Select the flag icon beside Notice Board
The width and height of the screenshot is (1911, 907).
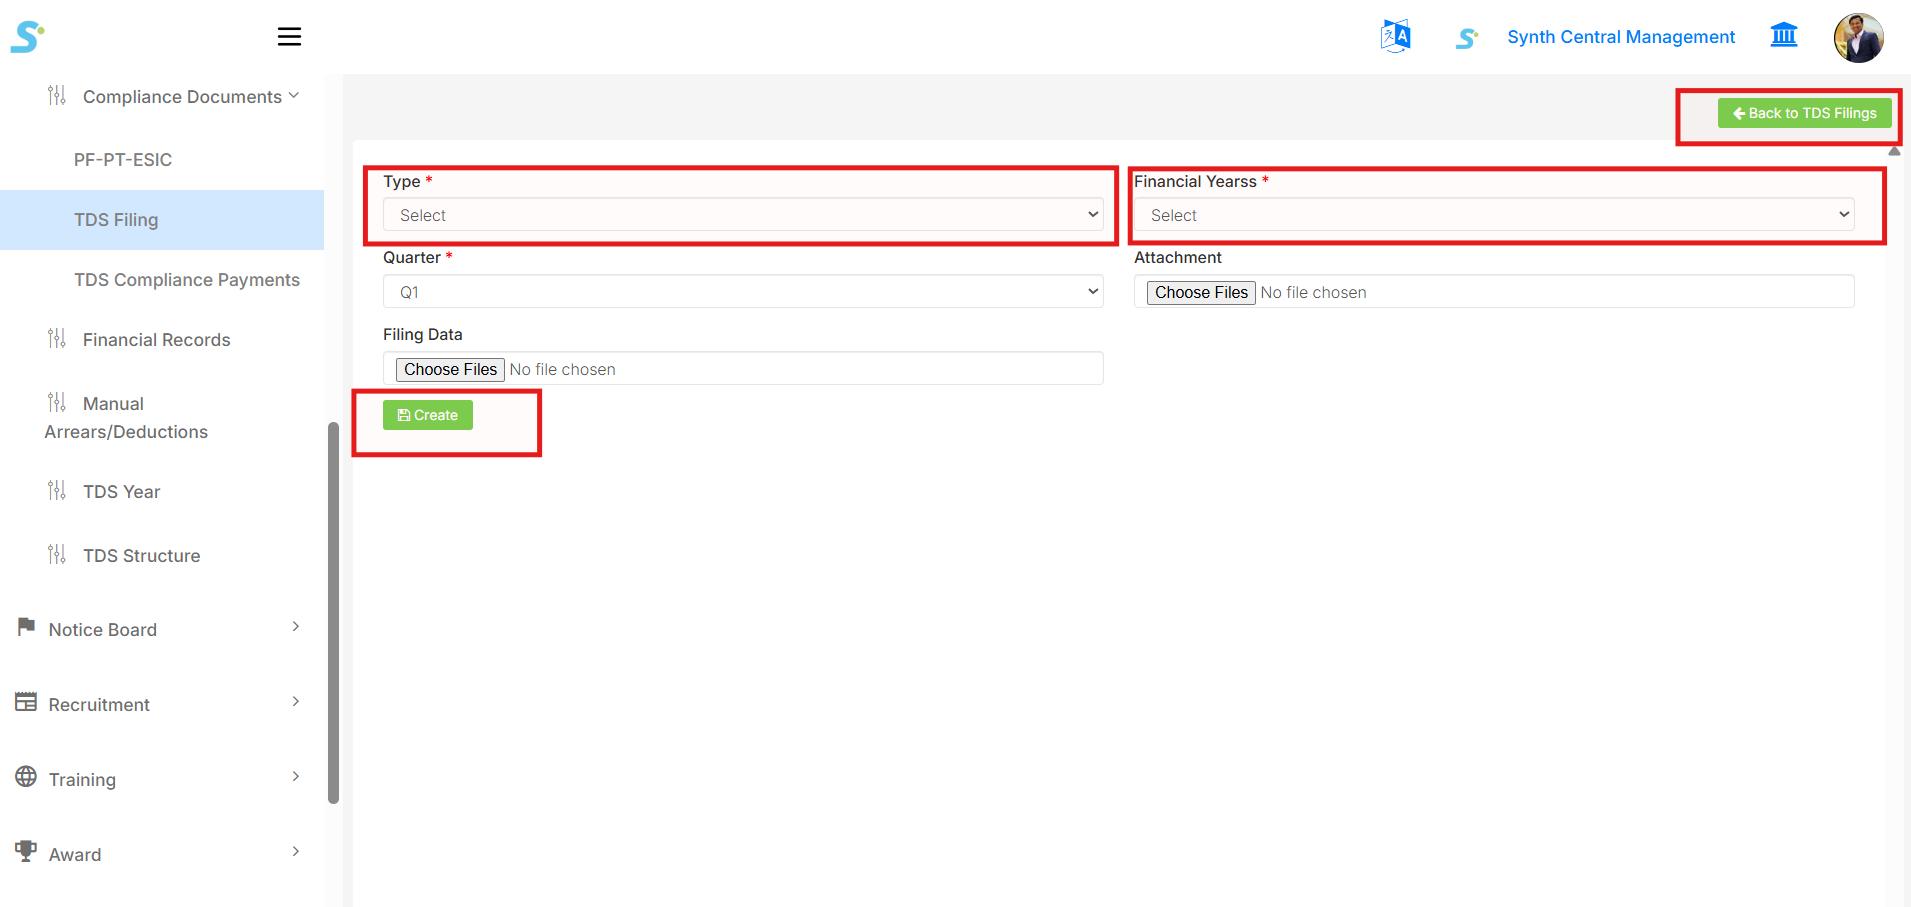(x=25, y=626)
